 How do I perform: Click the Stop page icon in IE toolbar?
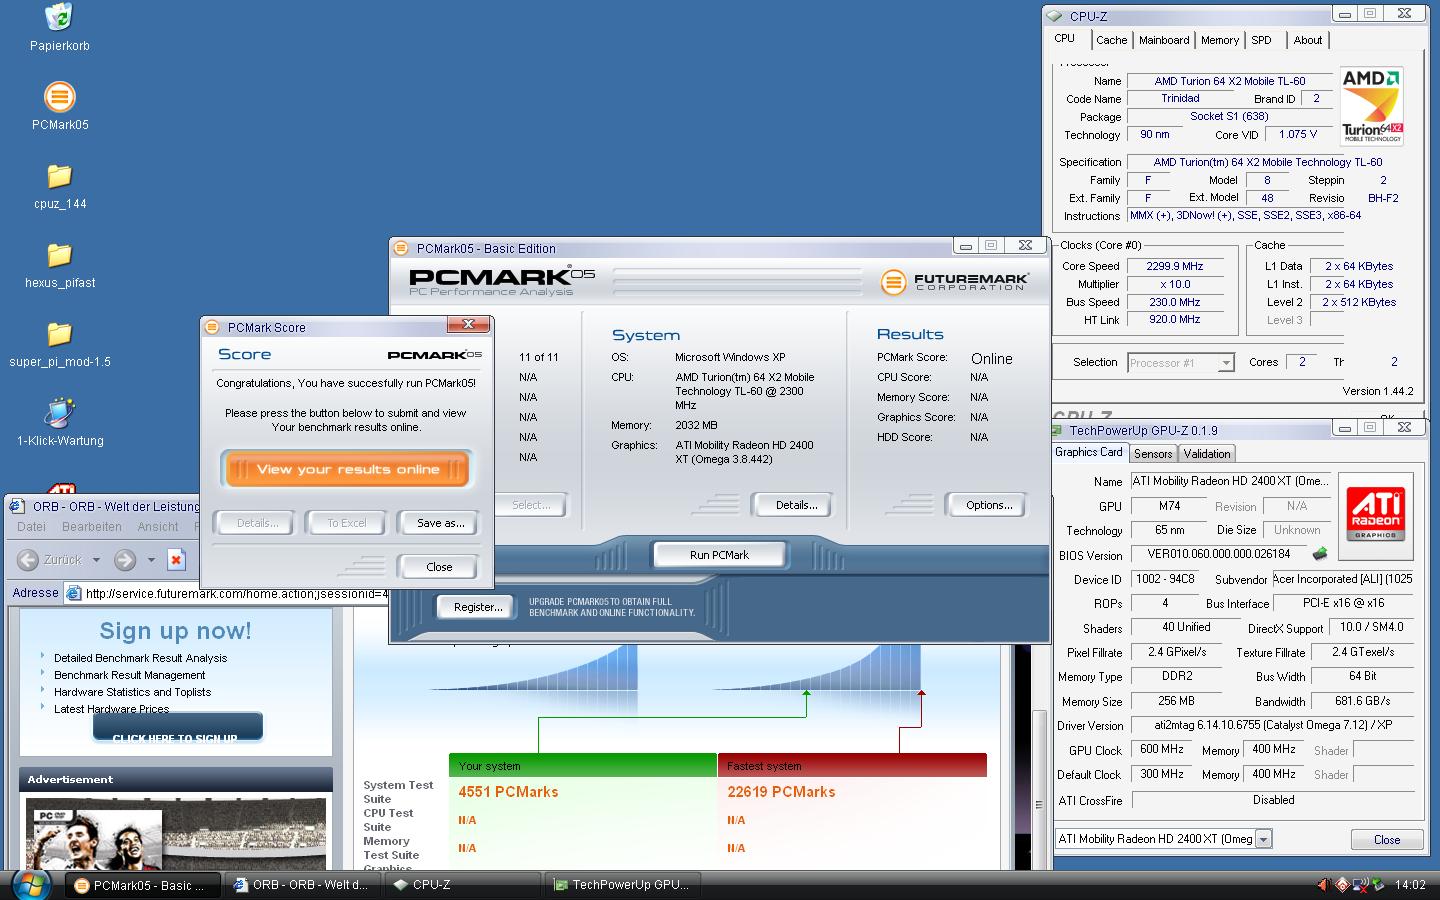[176, 560]
